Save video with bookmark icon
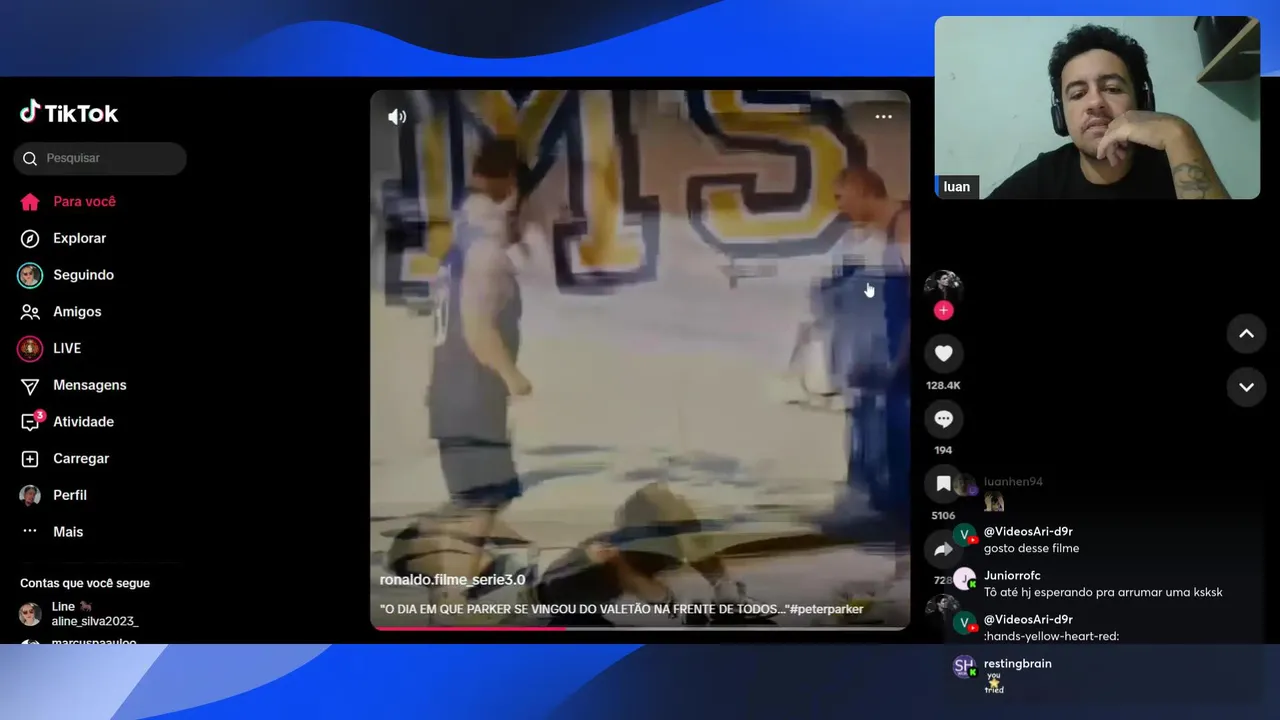 pos(943,484)
